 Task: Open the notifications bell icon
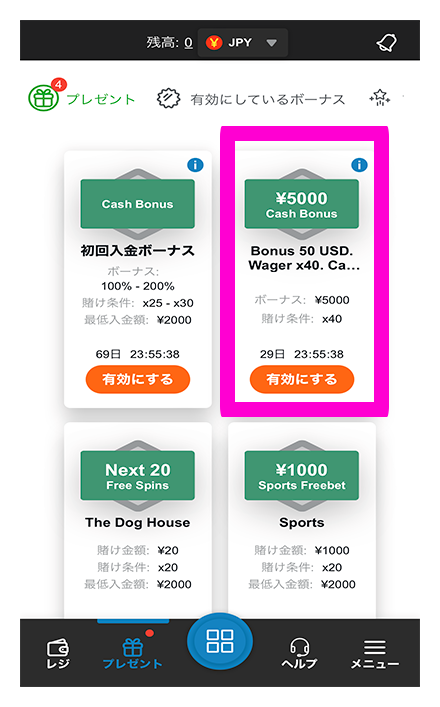click(x=386, y=43)
